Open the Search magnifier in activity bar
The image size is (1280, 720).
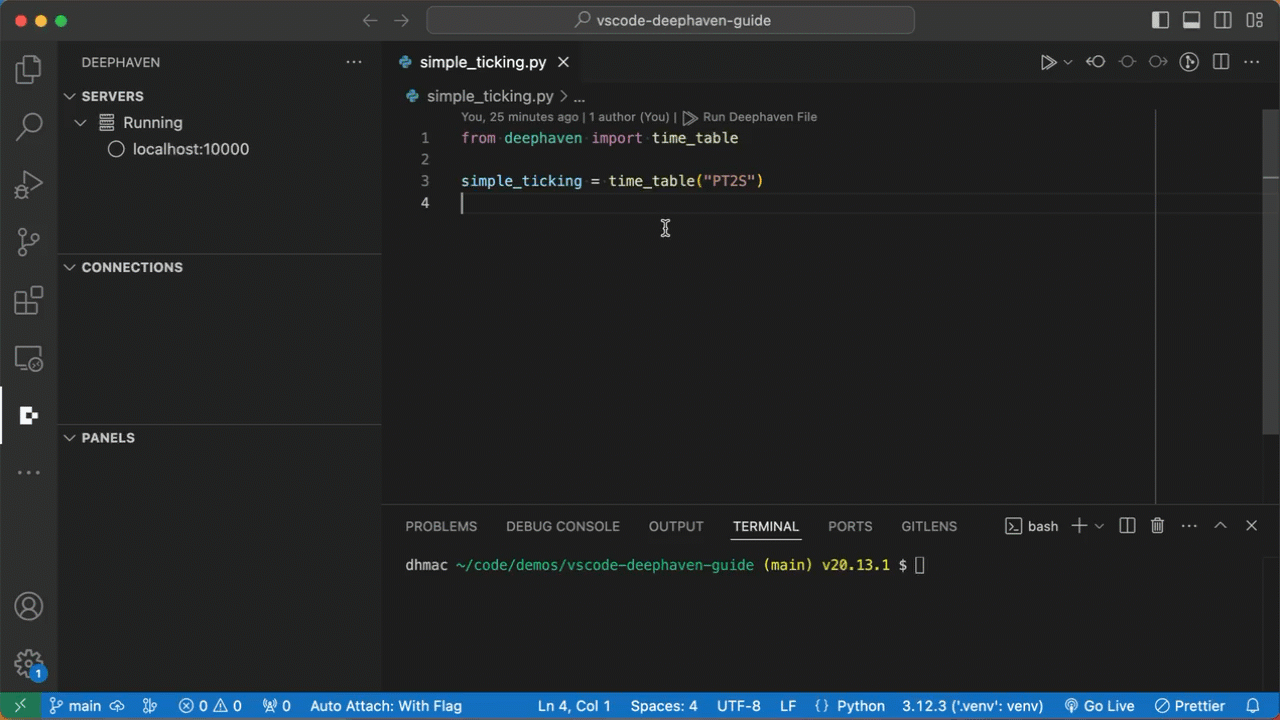(28, 127)
